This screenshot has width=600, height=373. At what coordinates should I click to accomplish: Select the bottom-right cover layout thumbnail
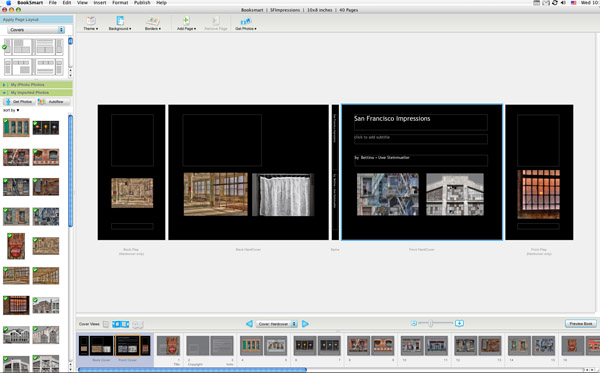[x=48, y=67]
